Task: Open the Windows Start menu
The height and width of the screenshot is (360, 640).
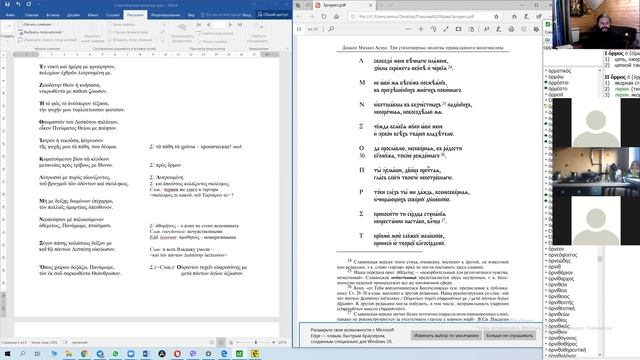Action: pos(7,353)
